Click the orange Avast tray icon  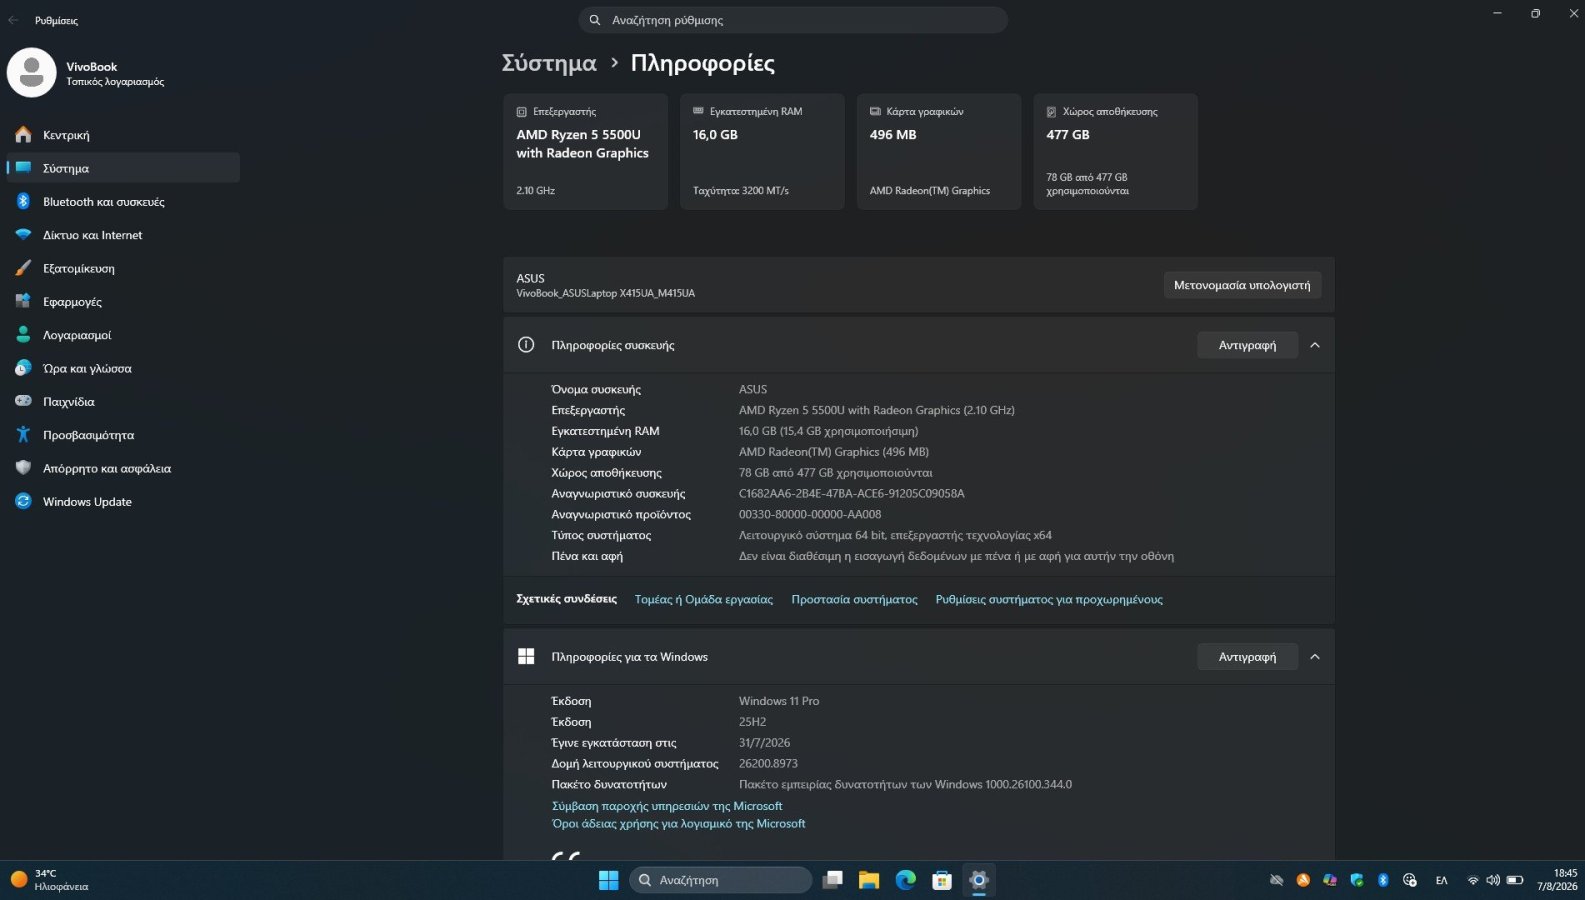click(1303, 880)
